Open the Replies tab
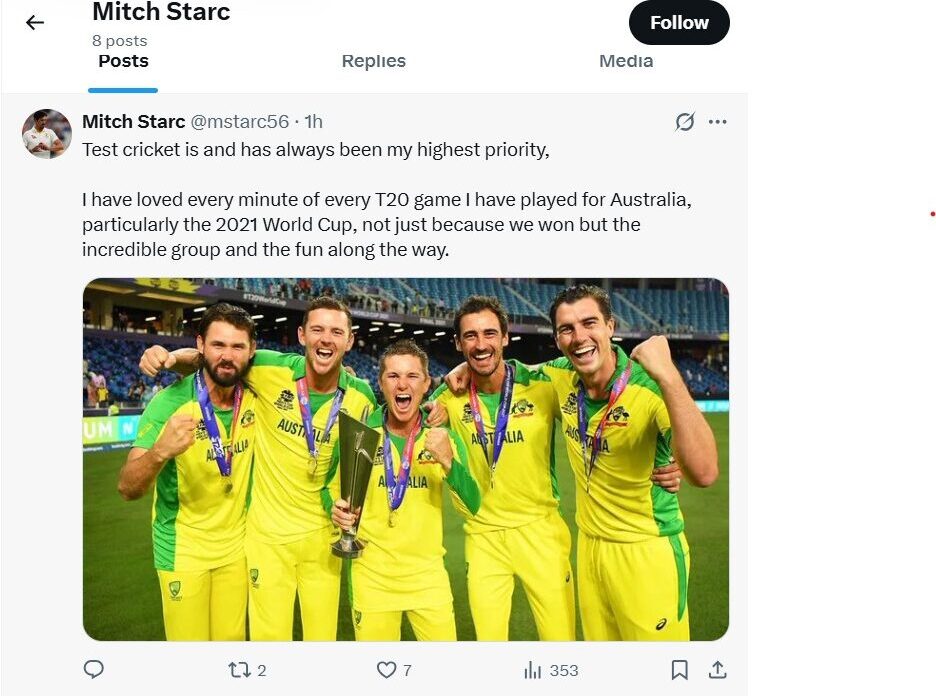Screen dimensions: 936x696 373,61
